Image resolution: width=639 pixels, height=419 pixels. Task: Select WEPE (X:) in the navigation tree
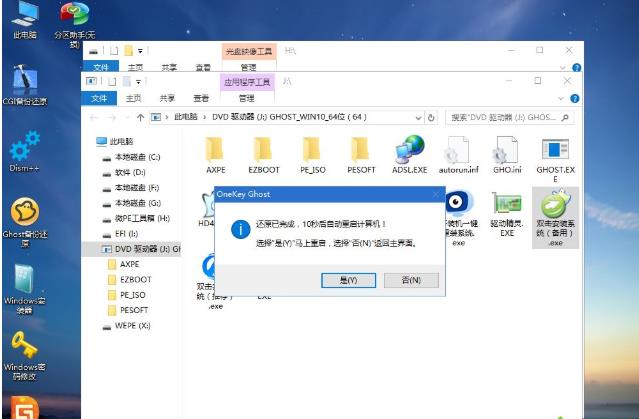click(127, 326)
